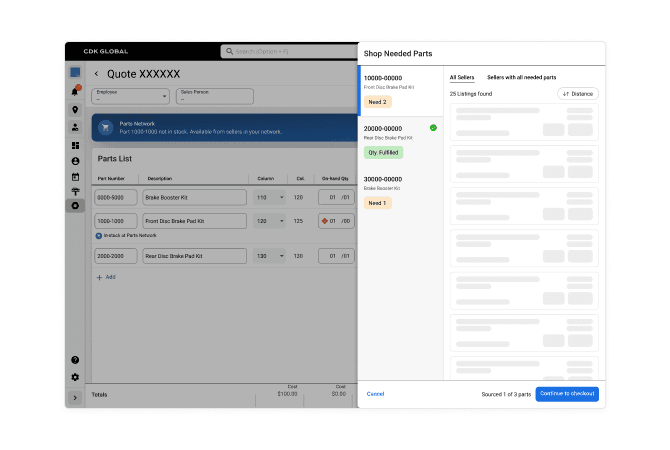The width and height of the screenshot is (670, 450).
Task: Expand the sidebar with bottom chevron
Action: pyautogui.click(x=75, y=398)
